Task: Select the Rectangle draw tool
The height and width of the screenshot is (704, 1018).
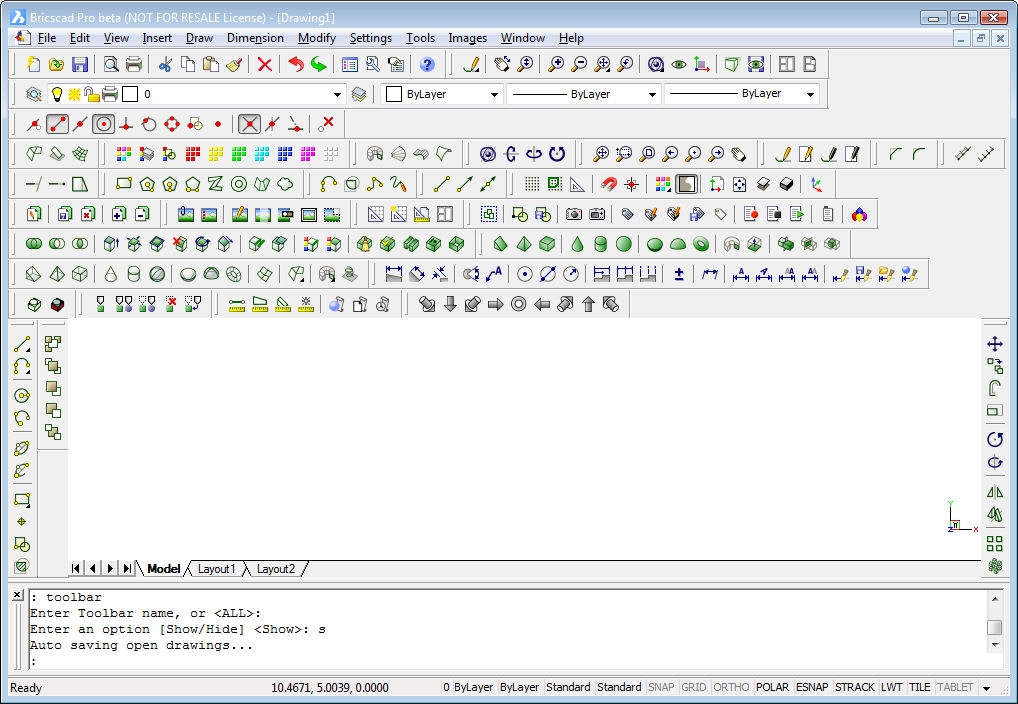Action: coord(123,184)
